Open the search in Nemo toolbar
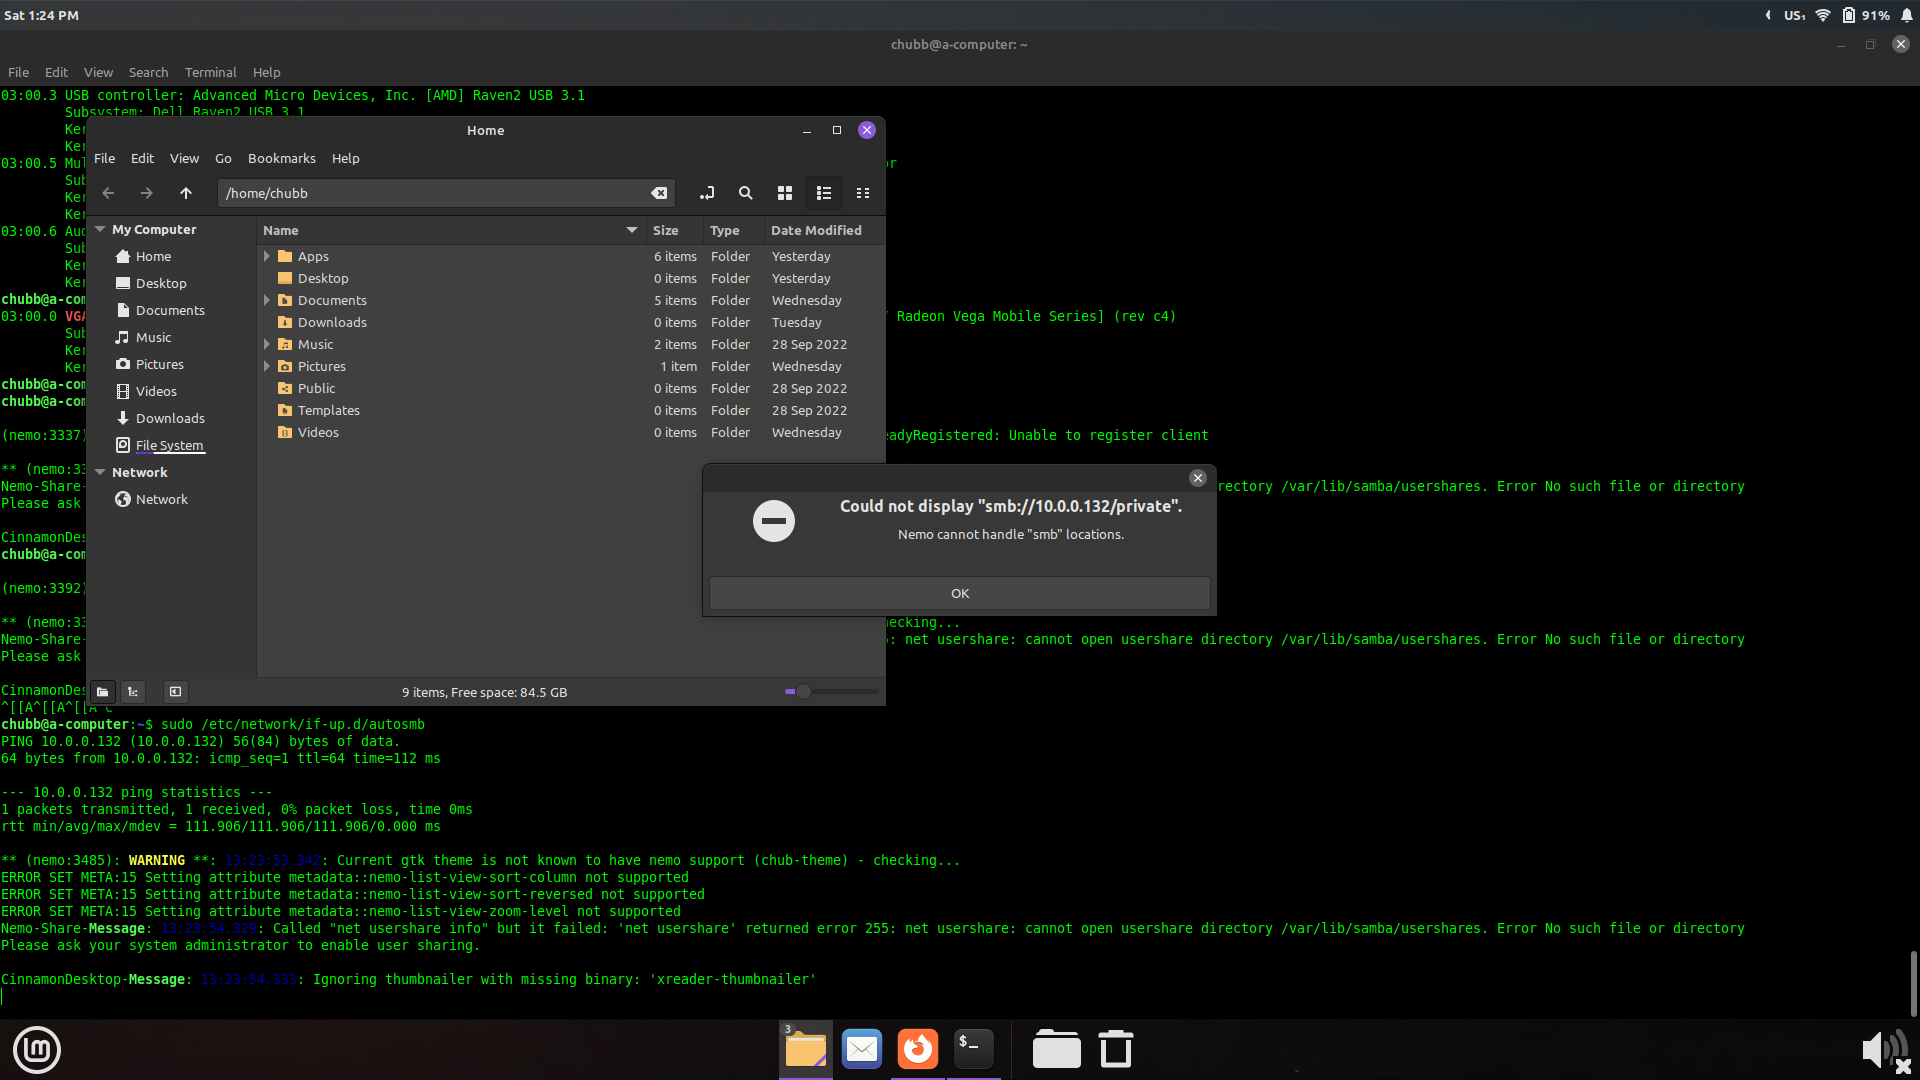 [746, 193]
